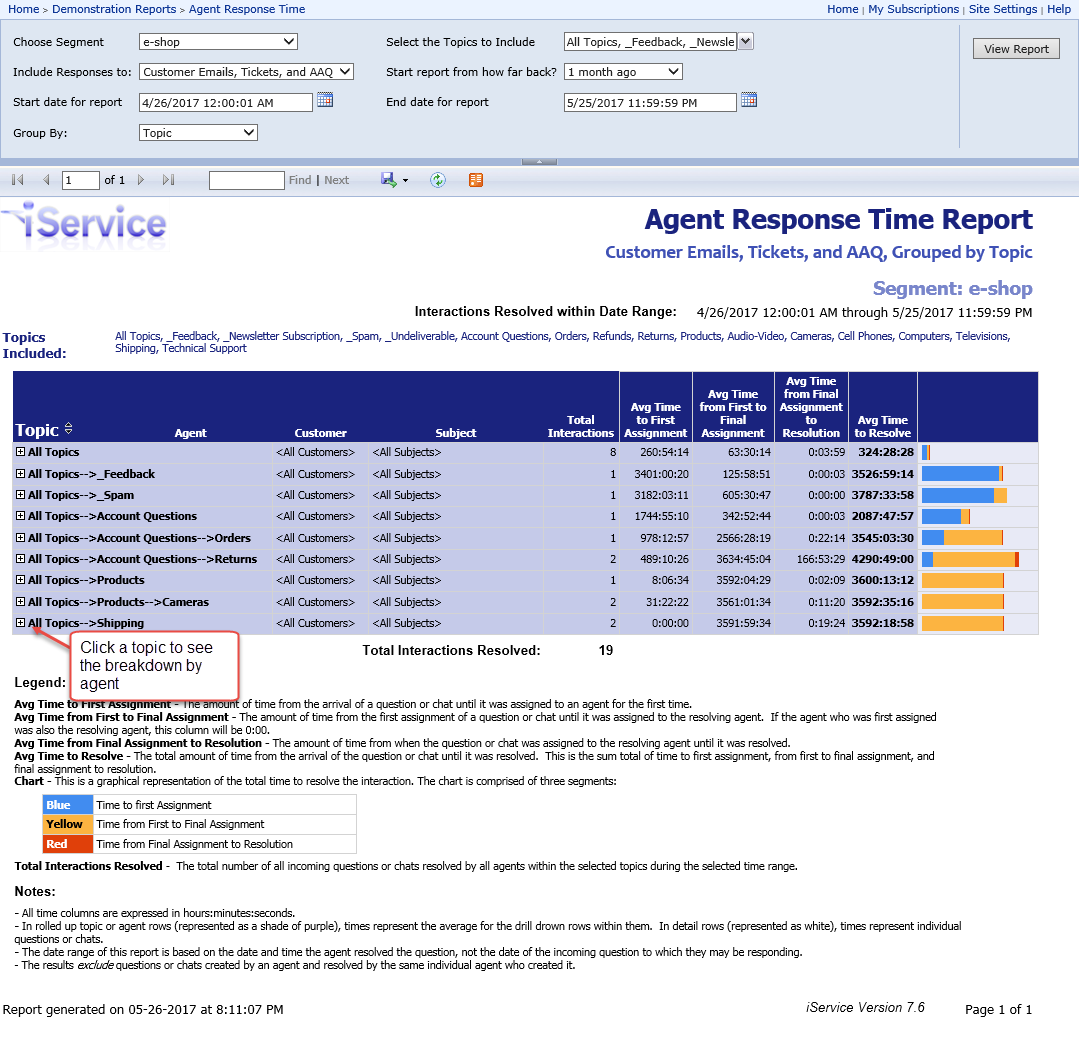Open Site Settings in the top bar
This screenshot has height=1040, width=1079.
pos(1003,9)
